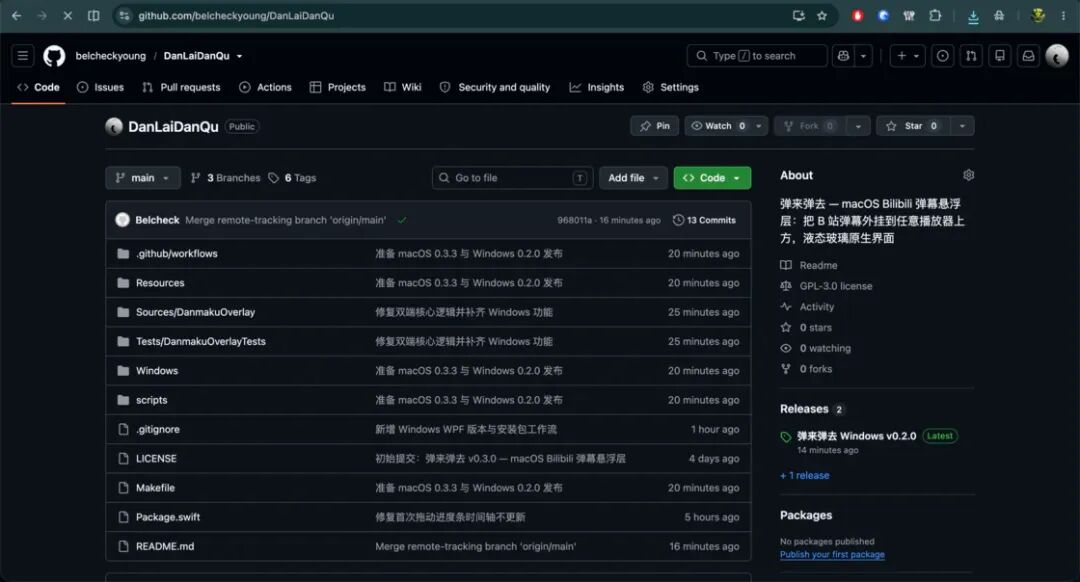Screen dimensions: 1080x582
Task: Expand the Watch options dropdown arrow
Action: (x=759, y=126)
